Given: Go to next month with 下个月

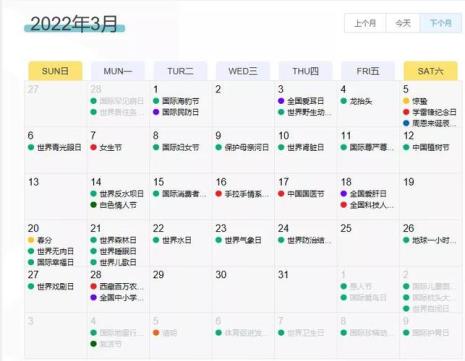Looking at the screenshot, I should pyautogui.click(x=441, y=23).
